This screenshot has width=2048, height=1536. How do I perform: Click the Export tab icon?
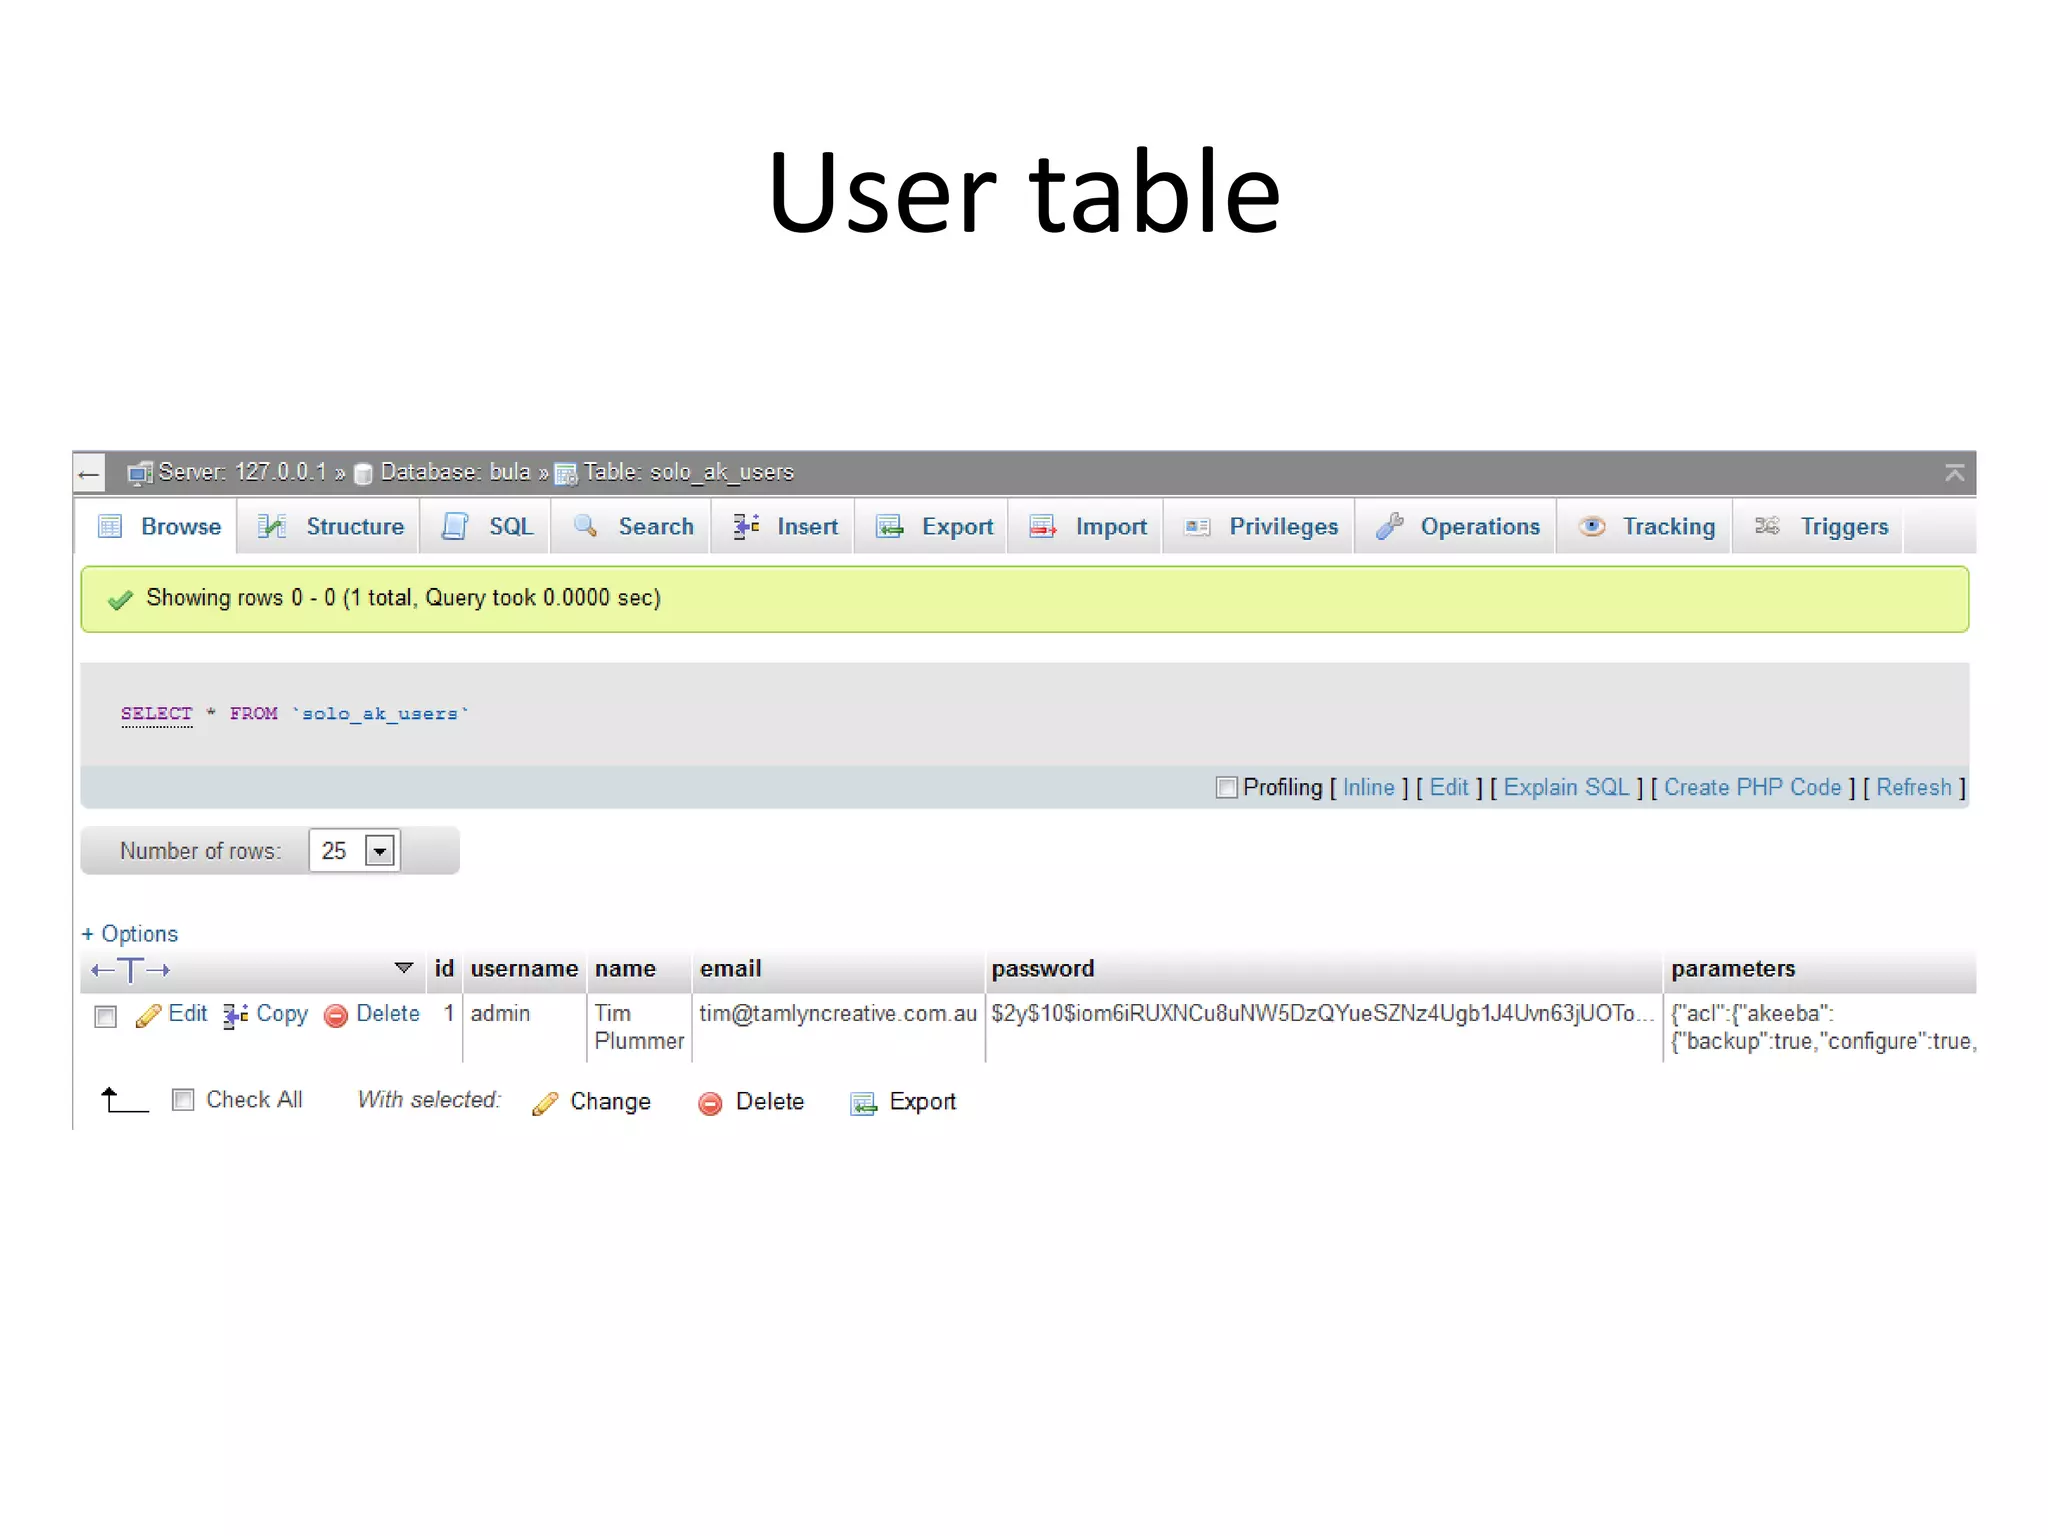coord(890,526)
